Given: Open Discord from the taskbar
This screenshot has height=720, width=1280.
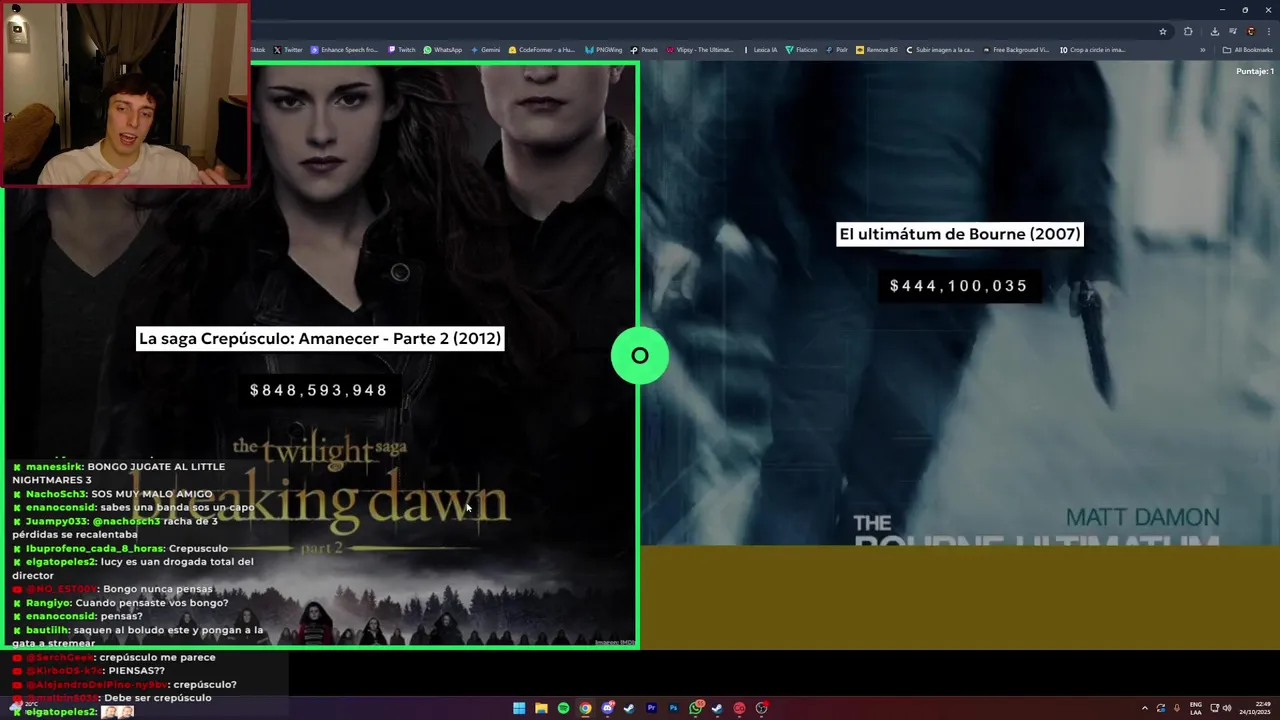Looking at the screenshot, I should [607, 708].
